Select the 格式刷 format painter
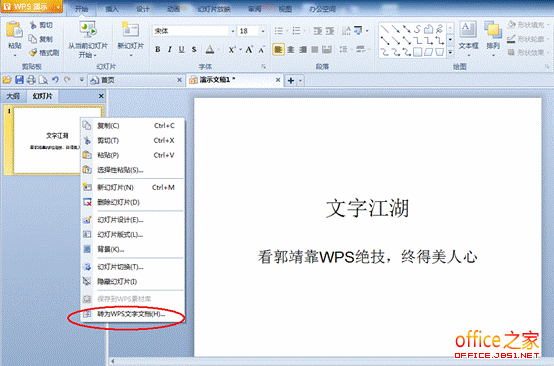This screenshot has width=554, height=366. 44,53
